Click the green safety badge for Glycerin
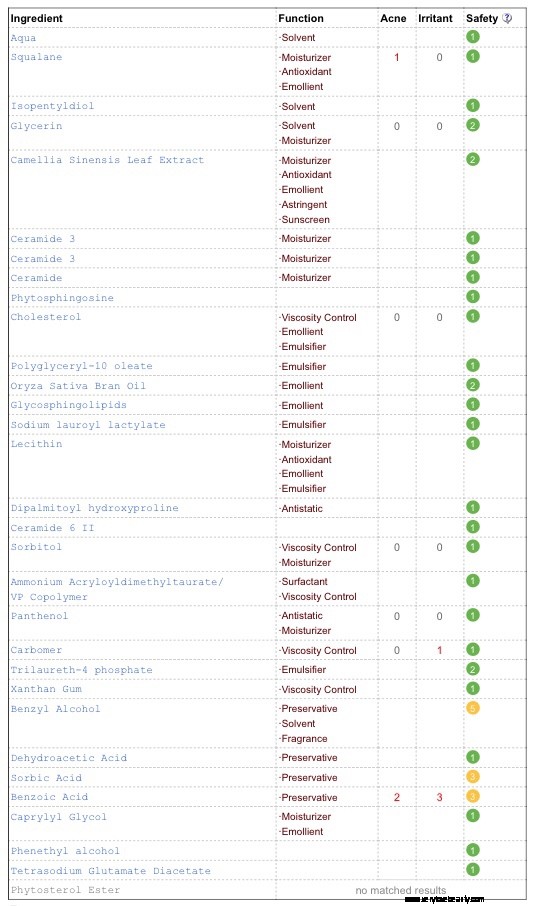537x906 pixels. 473,125
